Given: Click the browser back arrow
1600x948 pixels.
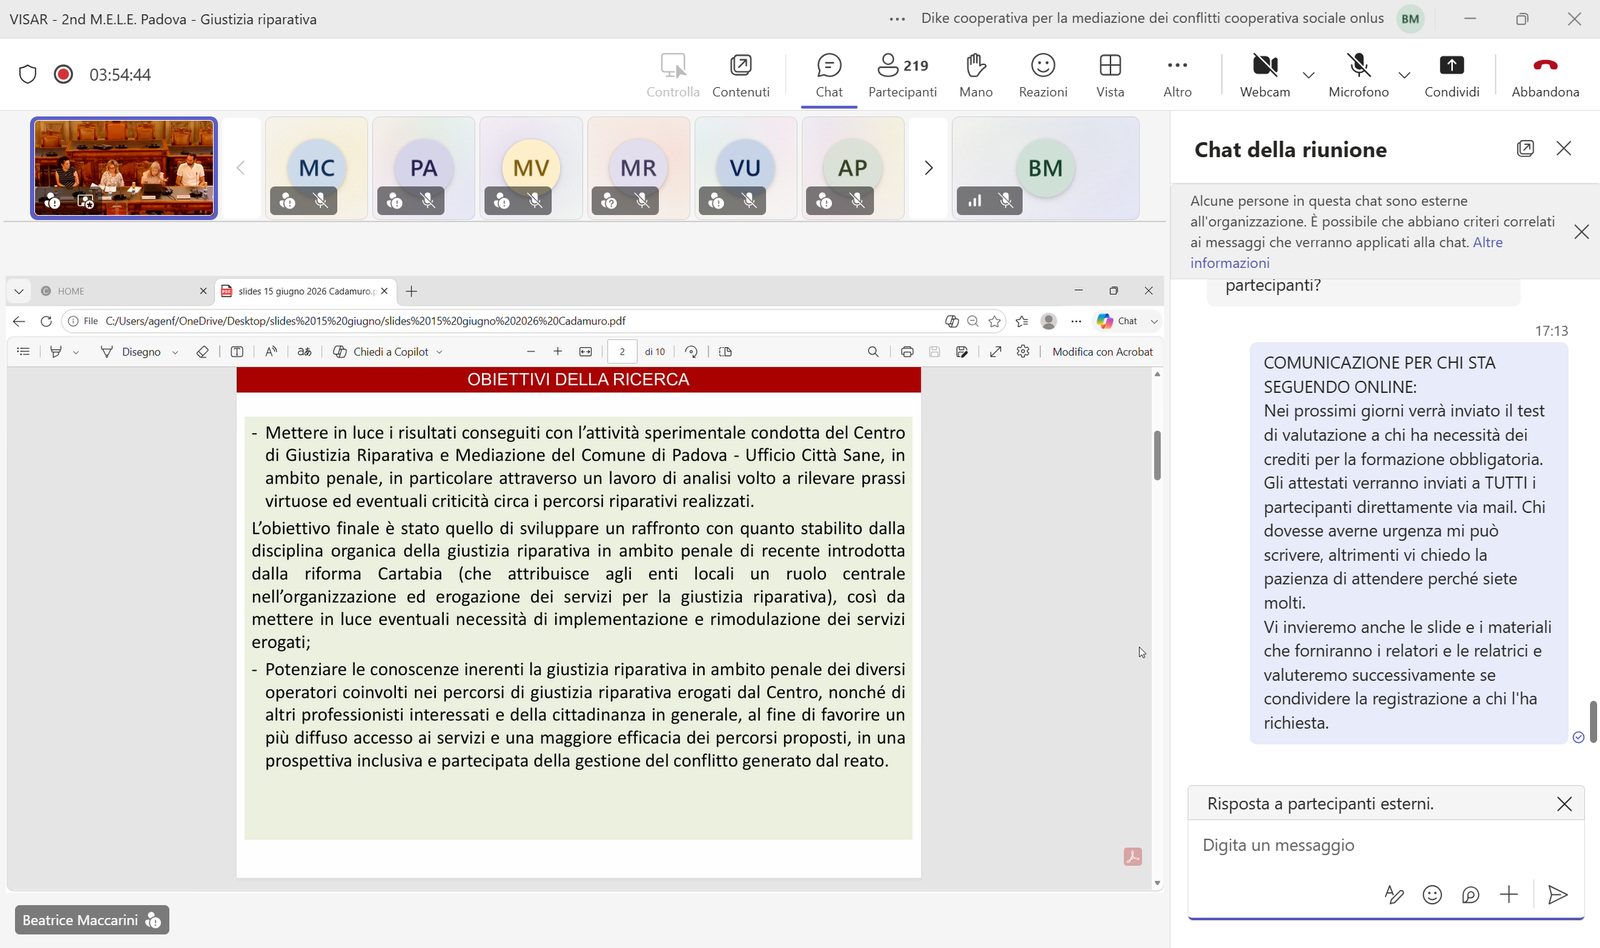Looking at the screenshot, I should [19, 321].
